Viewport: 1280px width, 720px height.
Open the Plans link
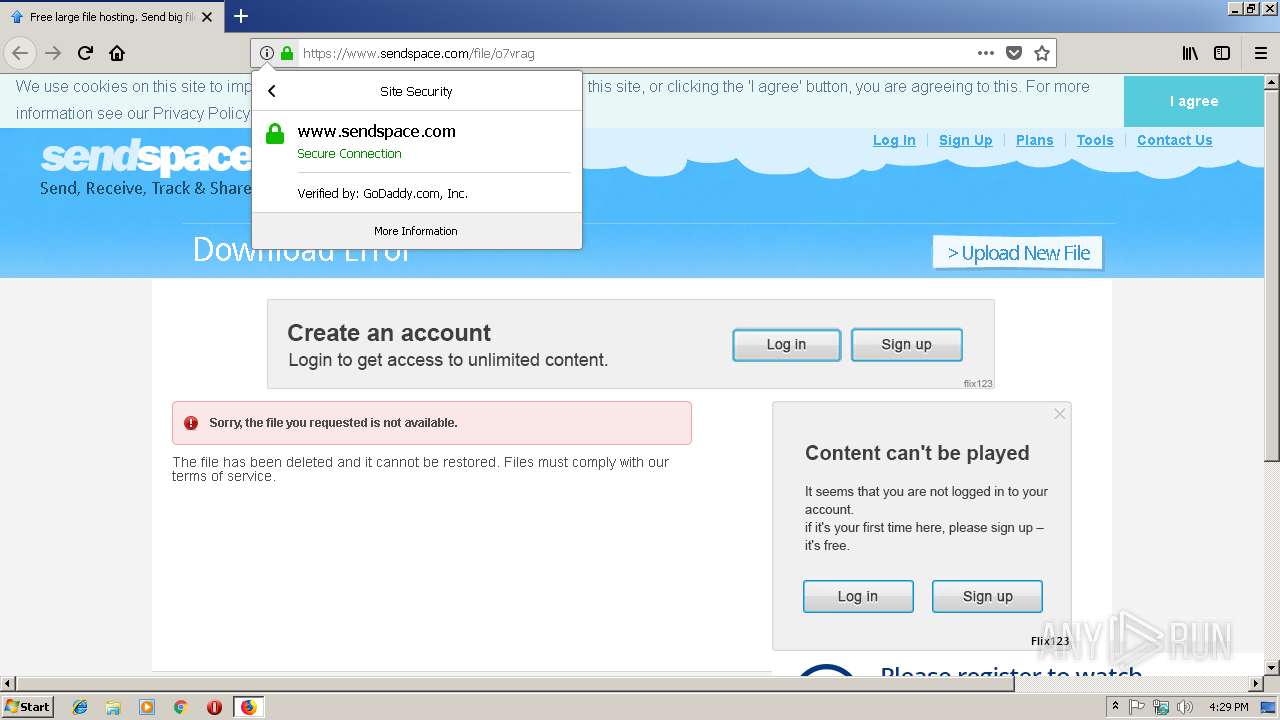(1034, 140)
